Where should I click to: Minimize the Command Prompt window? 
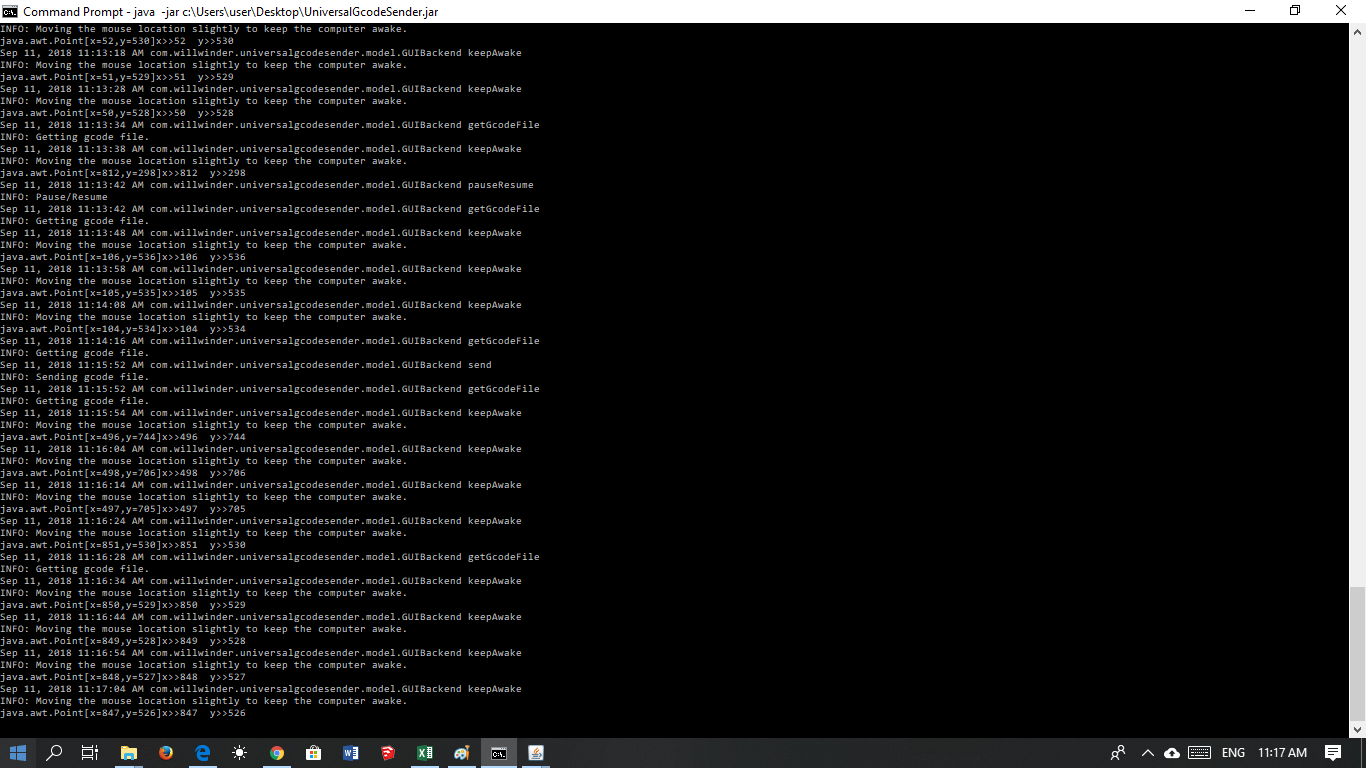coord(1250,11)
